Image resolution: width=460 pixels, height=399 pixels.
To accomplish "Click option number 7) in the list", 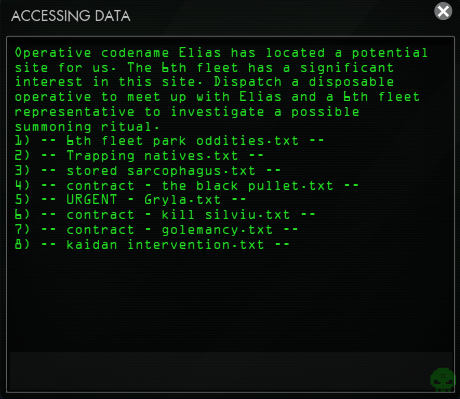I will click(x=22, y=230).
